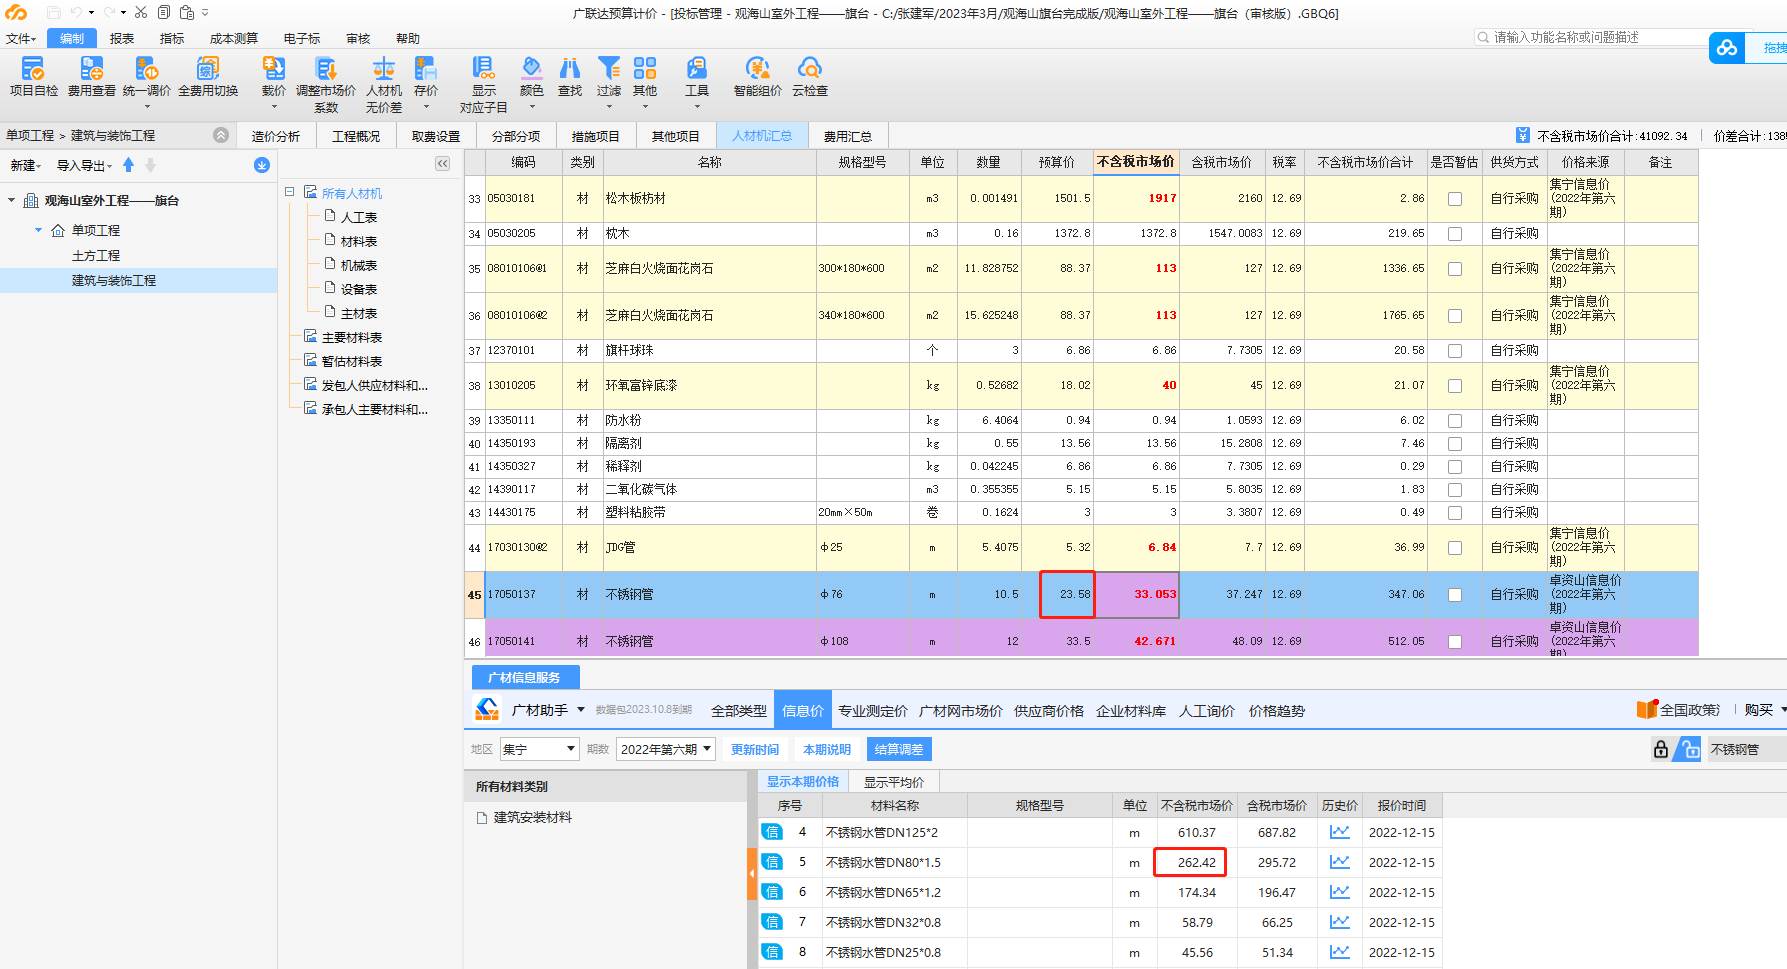Toggle 是否暂估 checkbox for 松木板枋材
Screen dimensions: 1787x969
point(1455,199)
